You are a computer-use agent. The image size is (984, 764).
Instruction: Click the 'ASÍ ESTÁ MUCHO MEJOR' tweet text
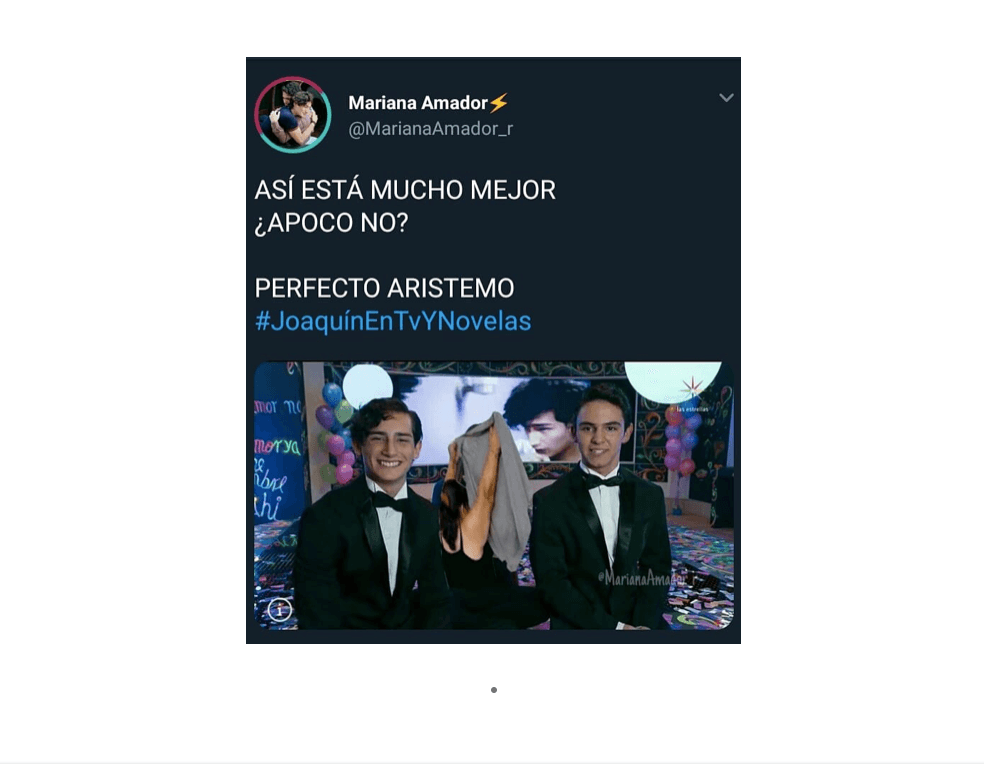point(405,190)
